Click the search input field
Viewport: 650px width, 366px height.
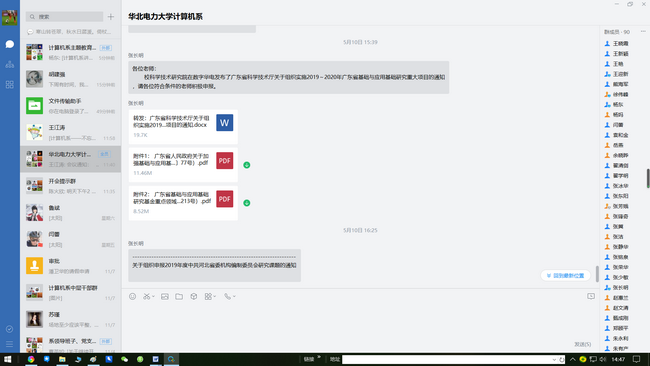click(64, 17)
